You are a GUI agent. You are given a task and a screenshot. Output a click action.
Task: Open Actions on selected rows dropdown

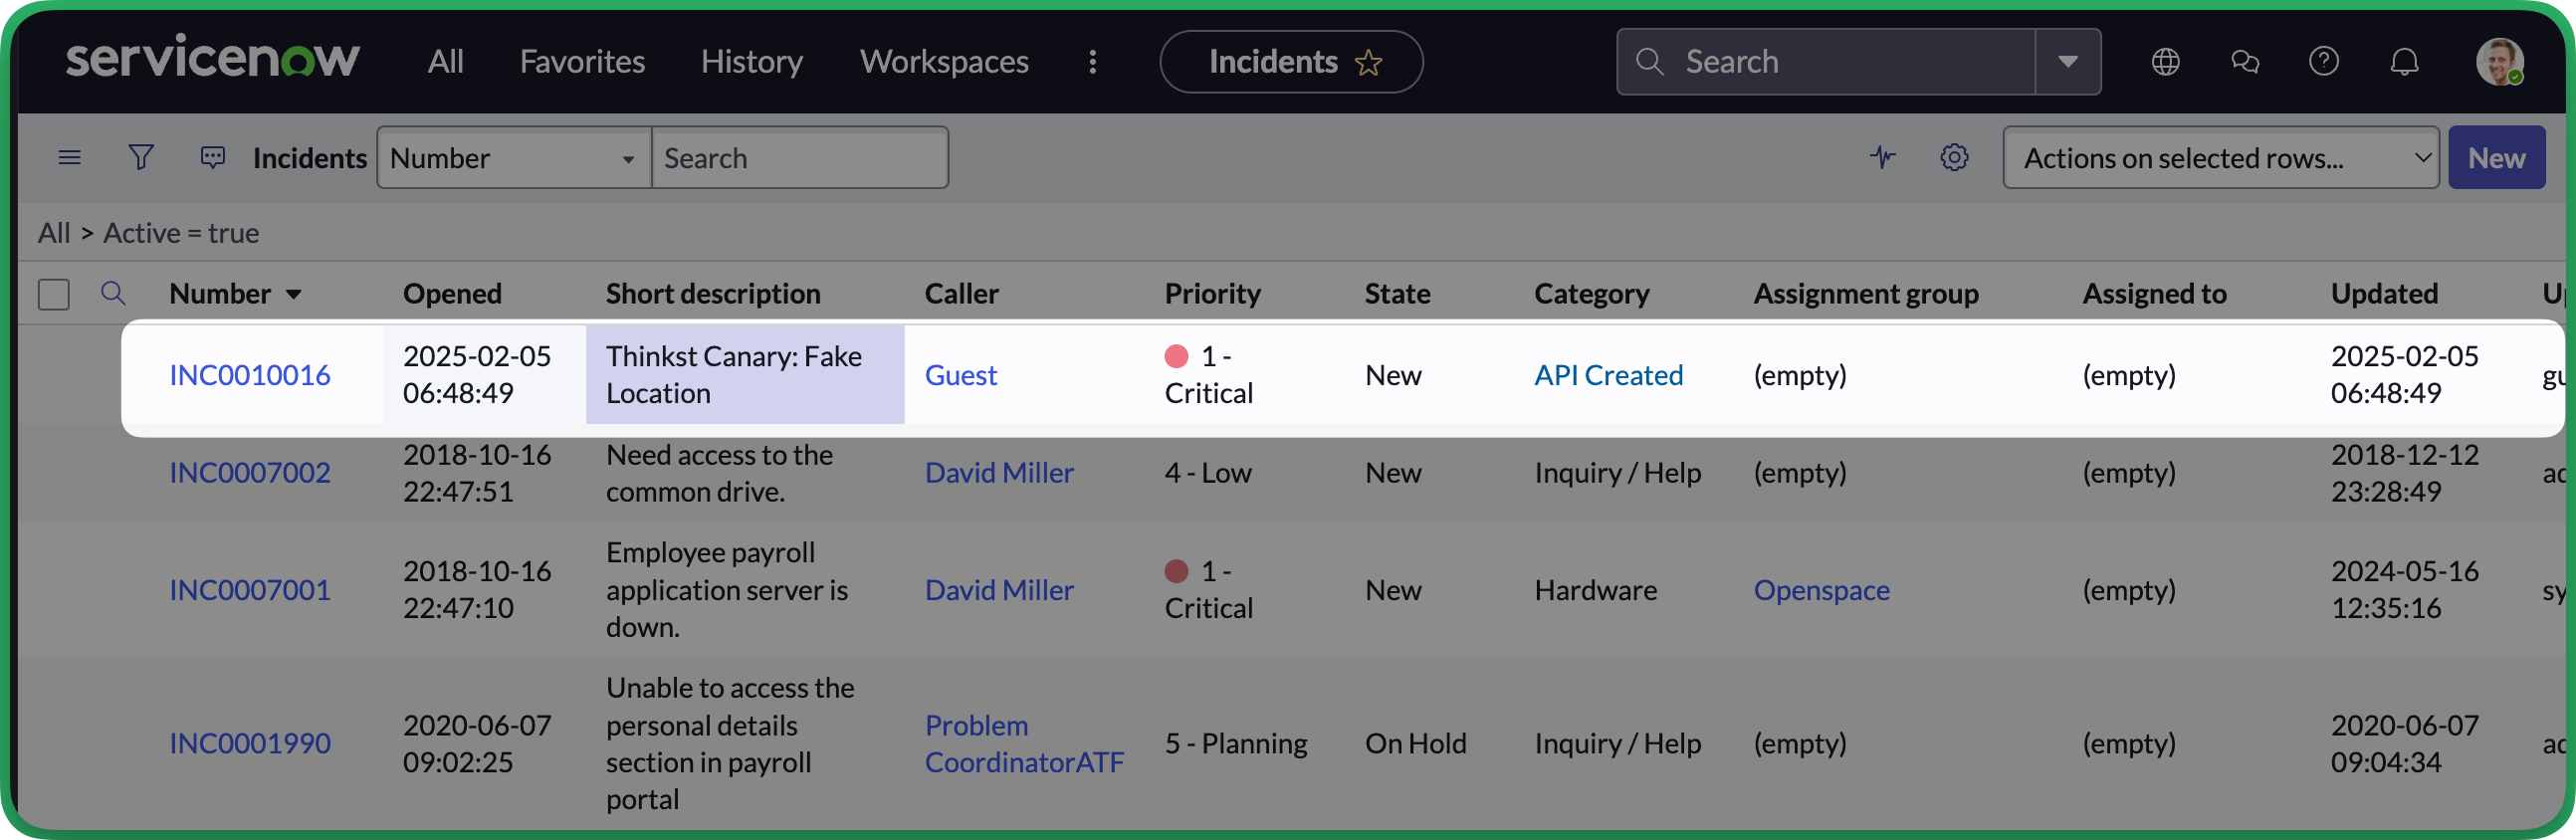(2220, 158)
